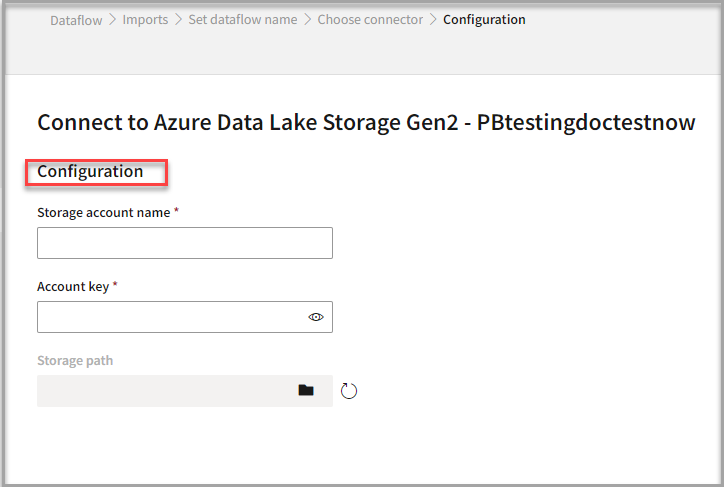
Task: Click the greyed Storage path label
Action: pyautogui.click(x=75, y=361)
